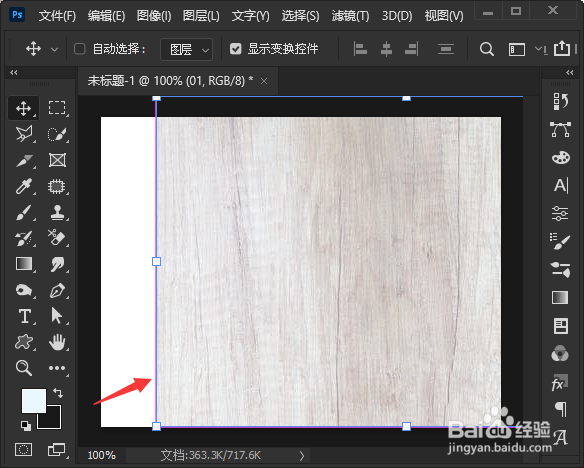Swap foreground and background colors
Viewport: 584px width, 468px height.
click(x=58, y=392)
